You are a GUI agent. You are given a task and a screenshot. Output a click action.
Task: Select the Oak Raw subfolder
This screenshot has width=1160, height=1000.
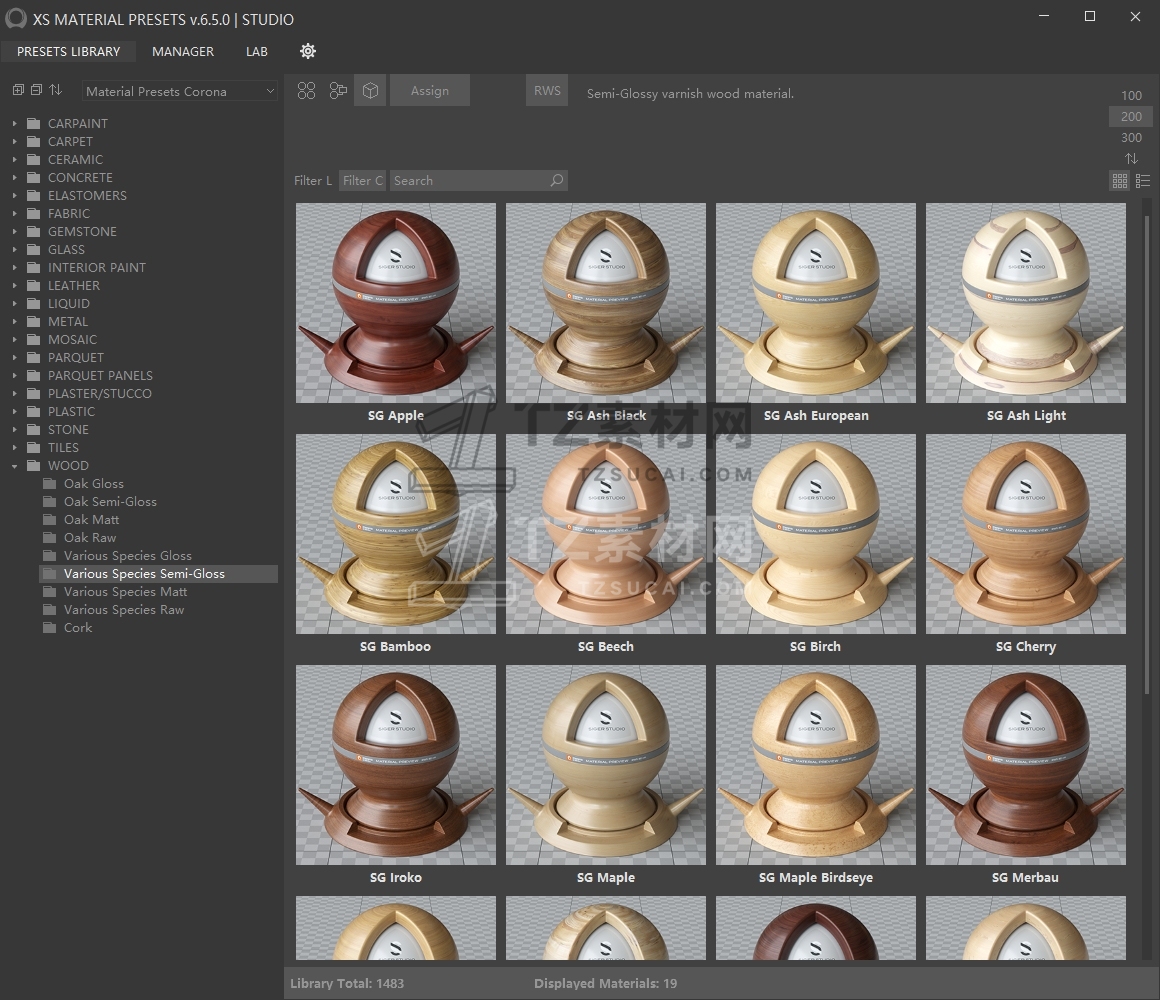pyautogui.click(x=90, y=538)
